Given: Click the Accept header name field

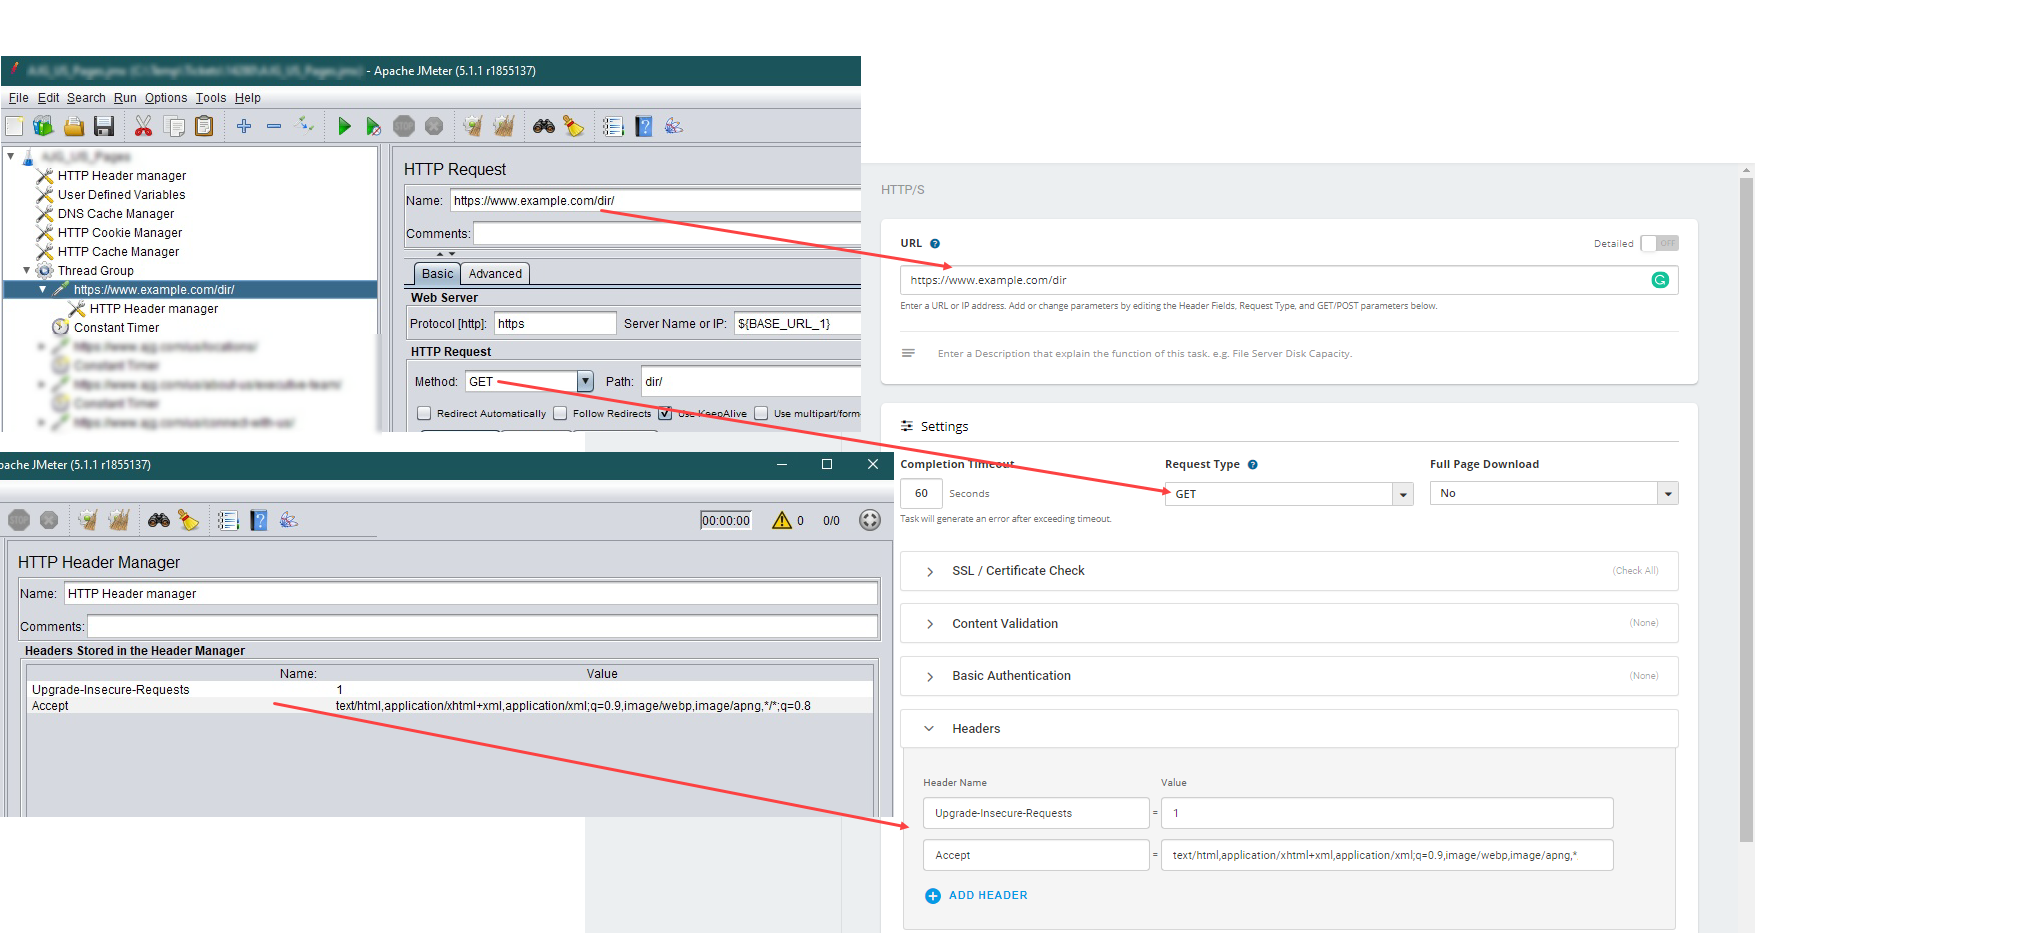Looking at the screenshot, I should 1036,855.
